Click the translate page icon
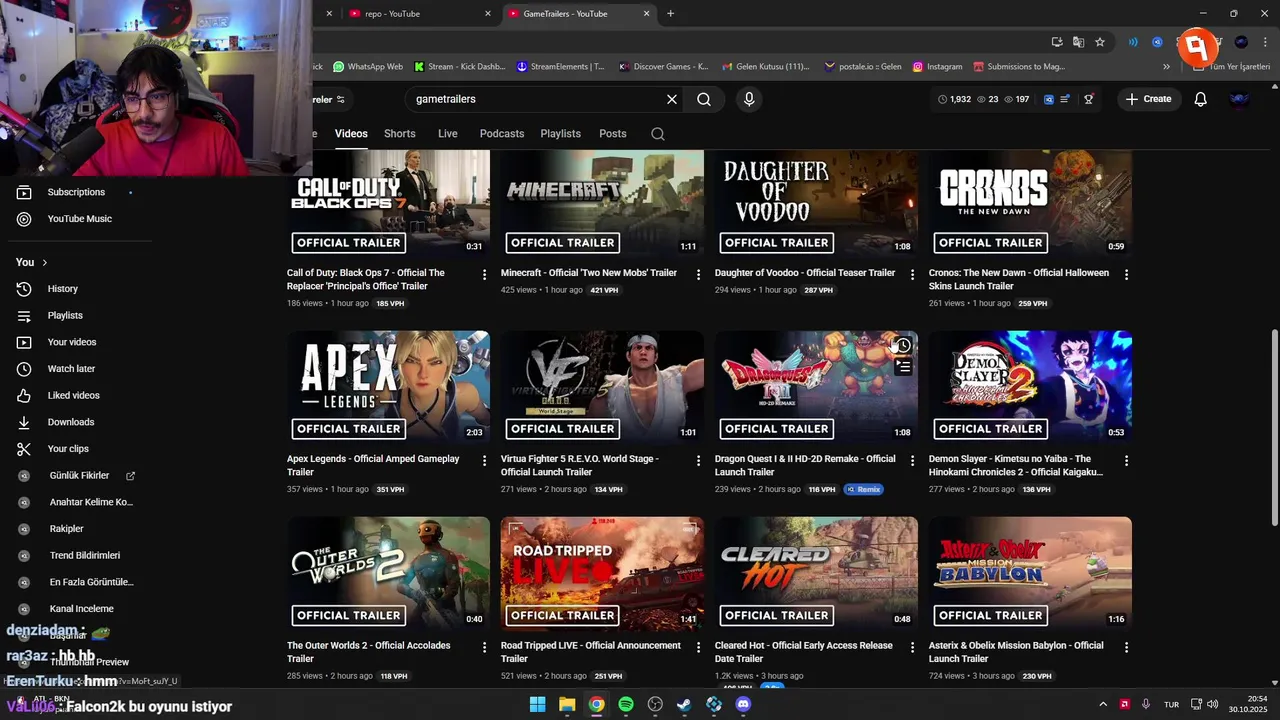 pyautogui.click(x=1078, y=42)
